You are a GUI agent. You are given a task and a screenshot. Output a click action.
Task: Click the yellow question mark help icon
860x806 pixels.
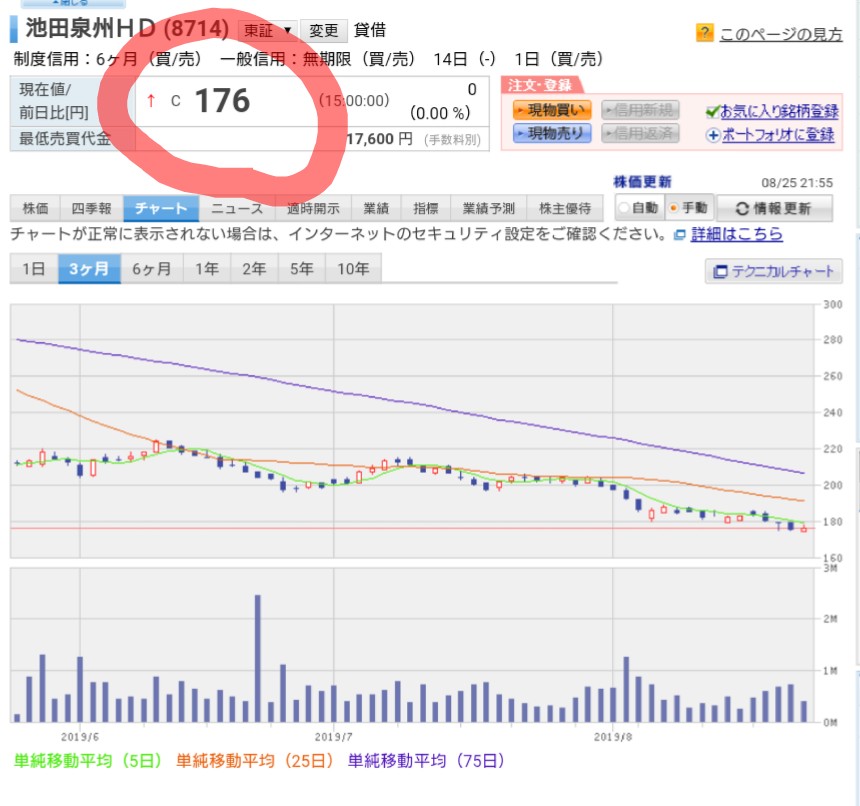(x=704, y=33)
